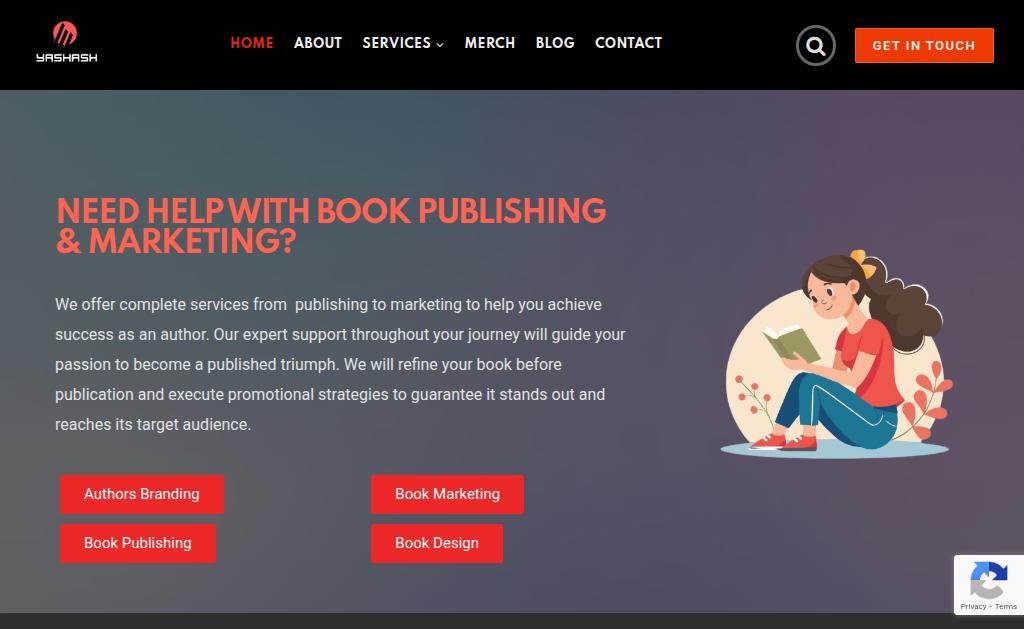Image resolution: width=1024 pixels, height=629 pixels.
Task: Open reCAPTCHA Privacy link
Action: (973, 607)
